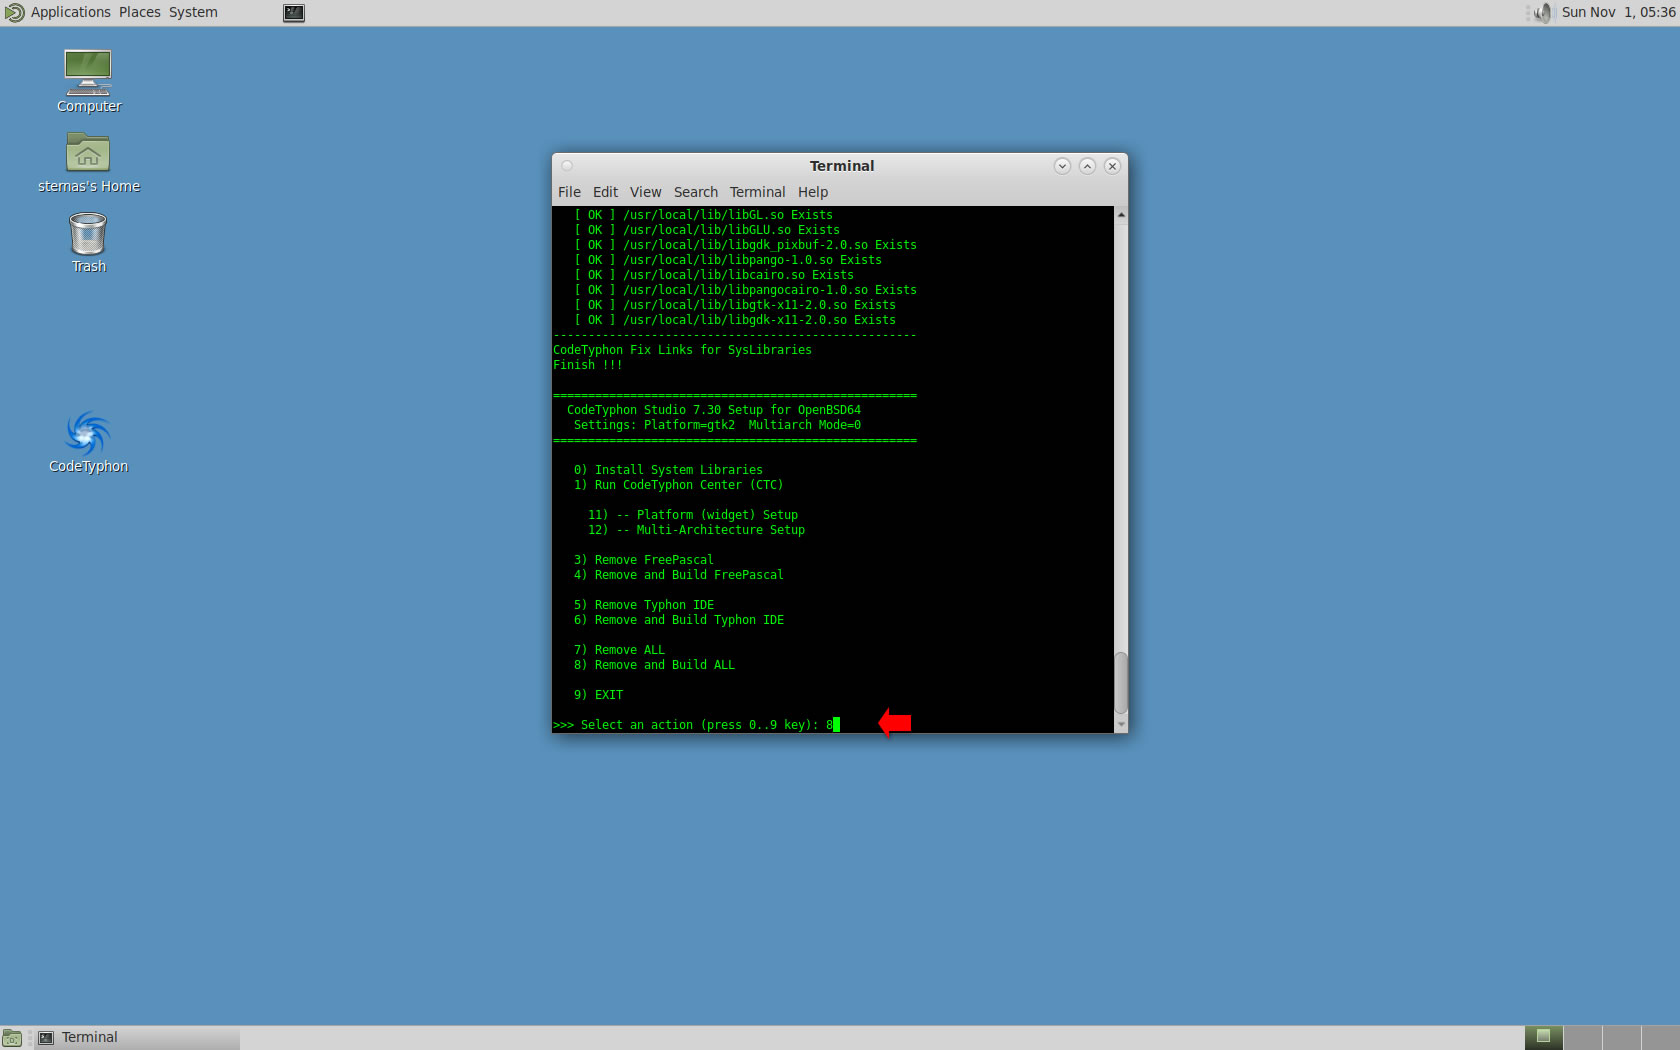Click the MATE logo icon in top panel
Screen dimensions: 1680x1050
tap(14, 13)
